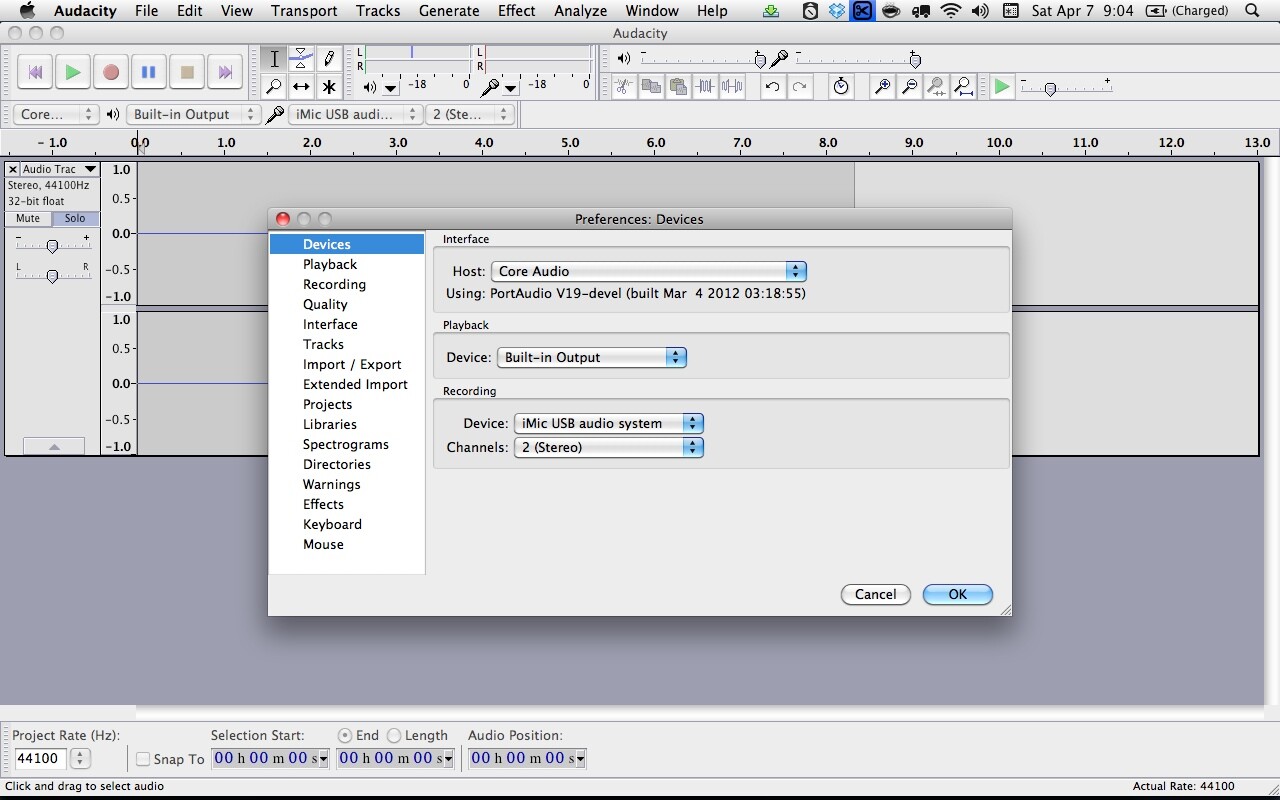The width and height of the screenshot is (1280, 800).
Task: Open the Analyze menu in menu bar
Action: point(580,11)
